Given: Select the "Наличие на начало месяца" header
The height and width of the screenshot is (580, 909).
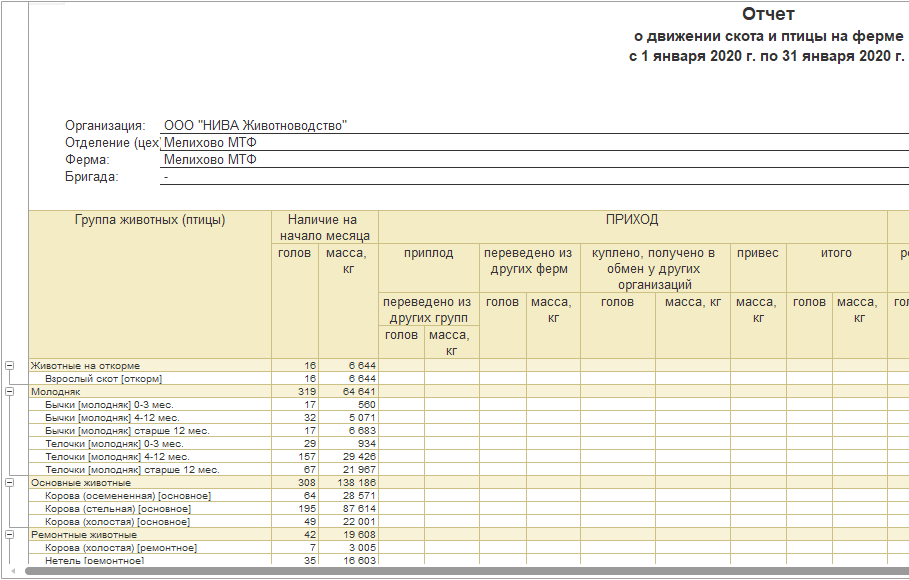Looking at the screenshot, I should [x=325, y=227].
